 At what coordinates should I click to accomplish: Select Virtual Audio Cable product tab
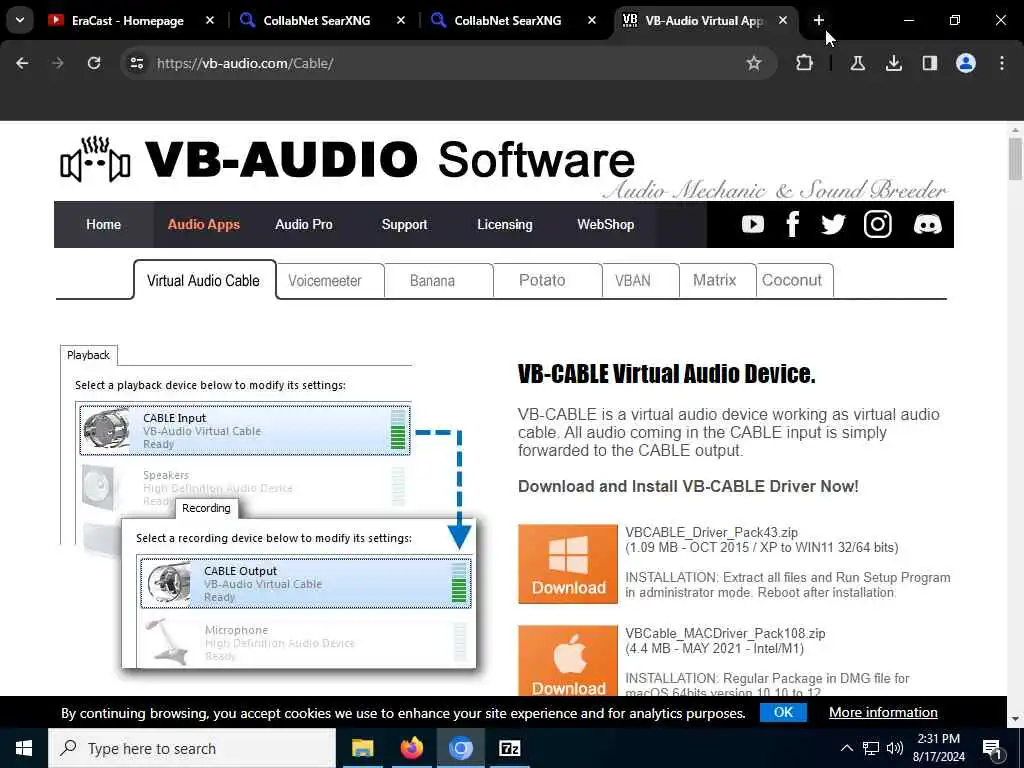click(203, 281)
